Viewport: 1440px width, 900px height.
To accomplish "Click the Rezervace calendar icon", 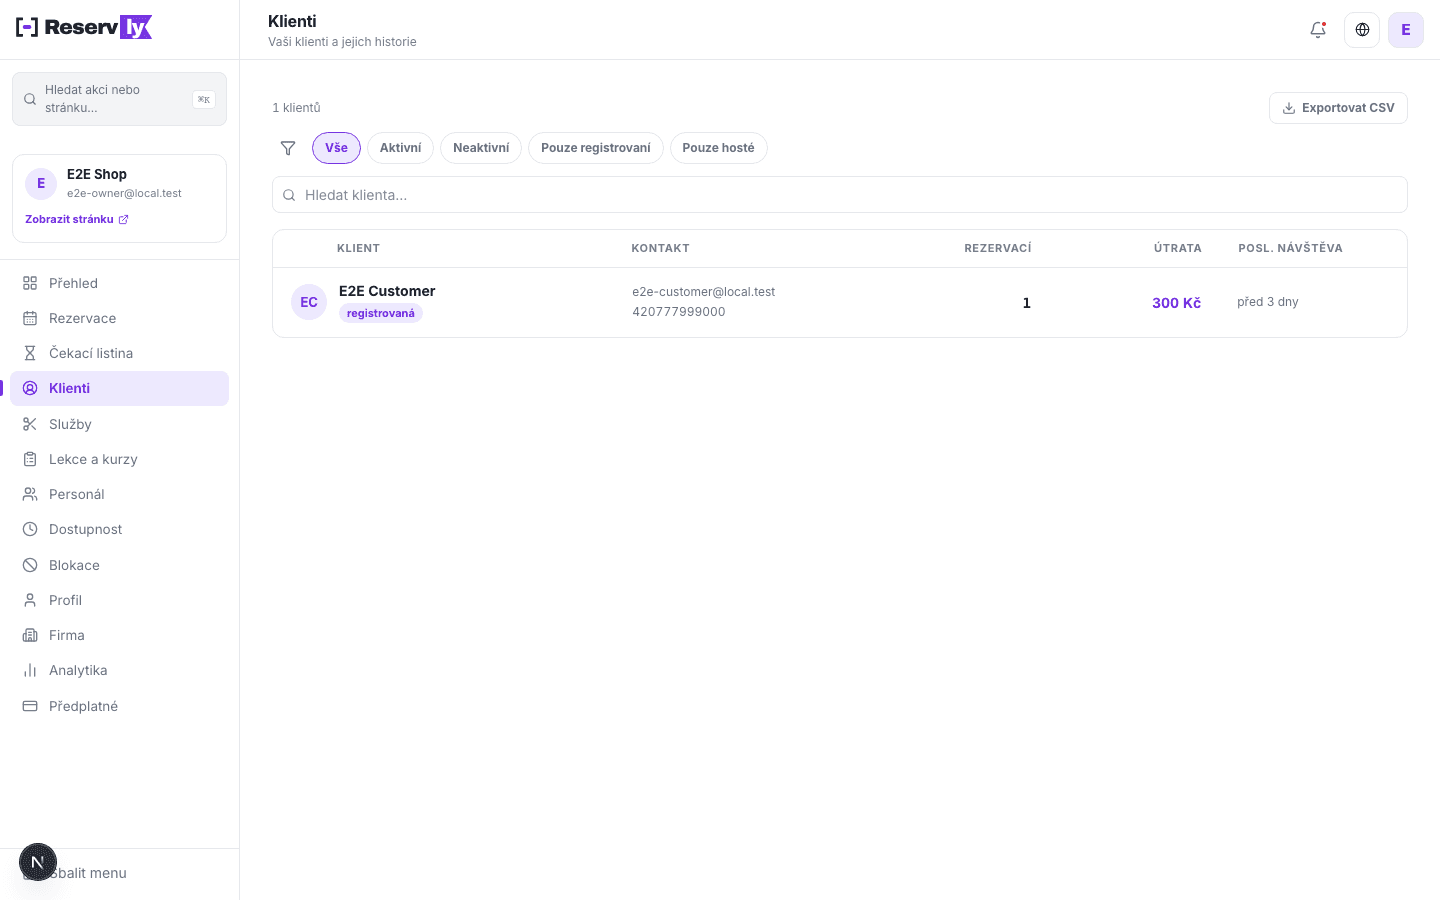I will [30, 318].
